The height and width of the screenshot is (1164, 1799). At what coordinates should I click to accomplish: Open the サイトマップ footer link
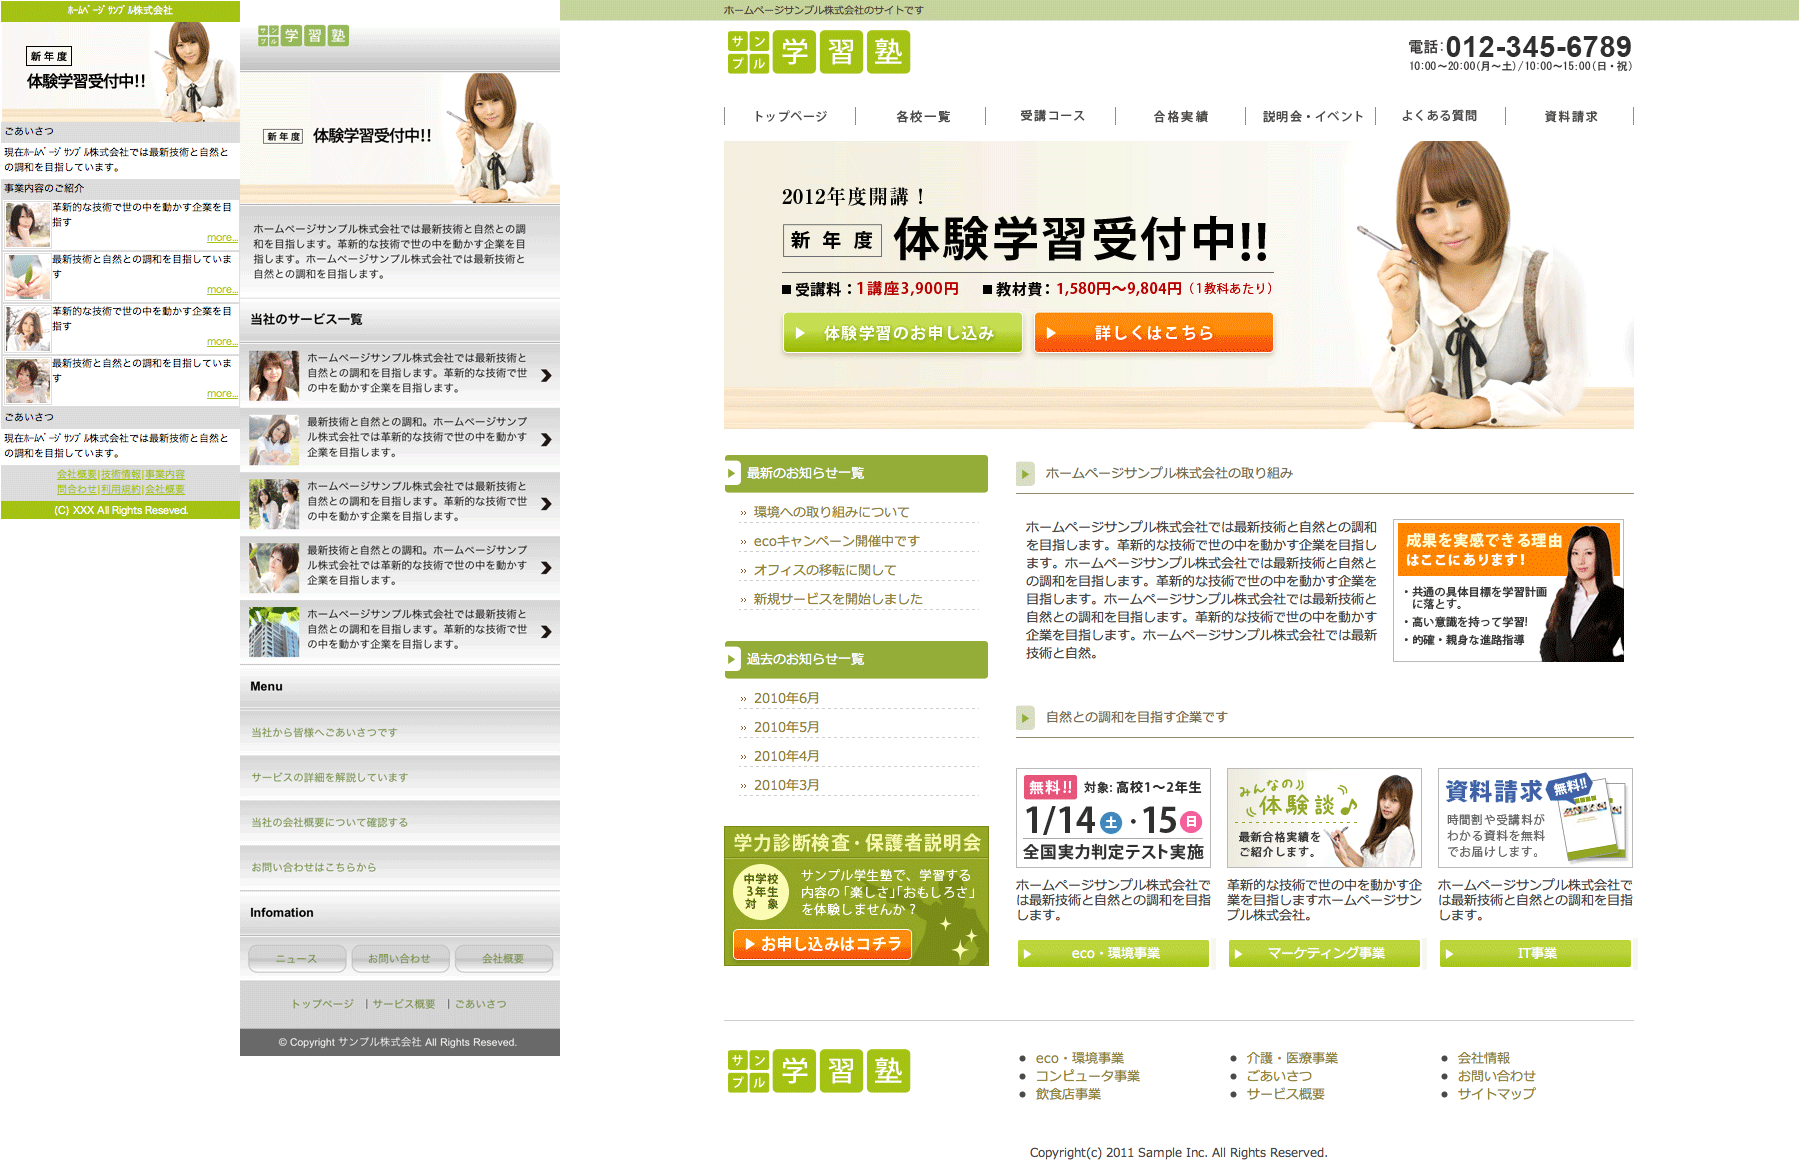tap(1495, 1094)
